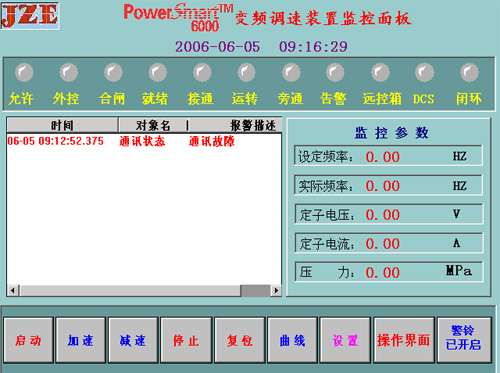
Task: Click the 复位 reset button
Action: pyautogui.click(x=240, y=340)
